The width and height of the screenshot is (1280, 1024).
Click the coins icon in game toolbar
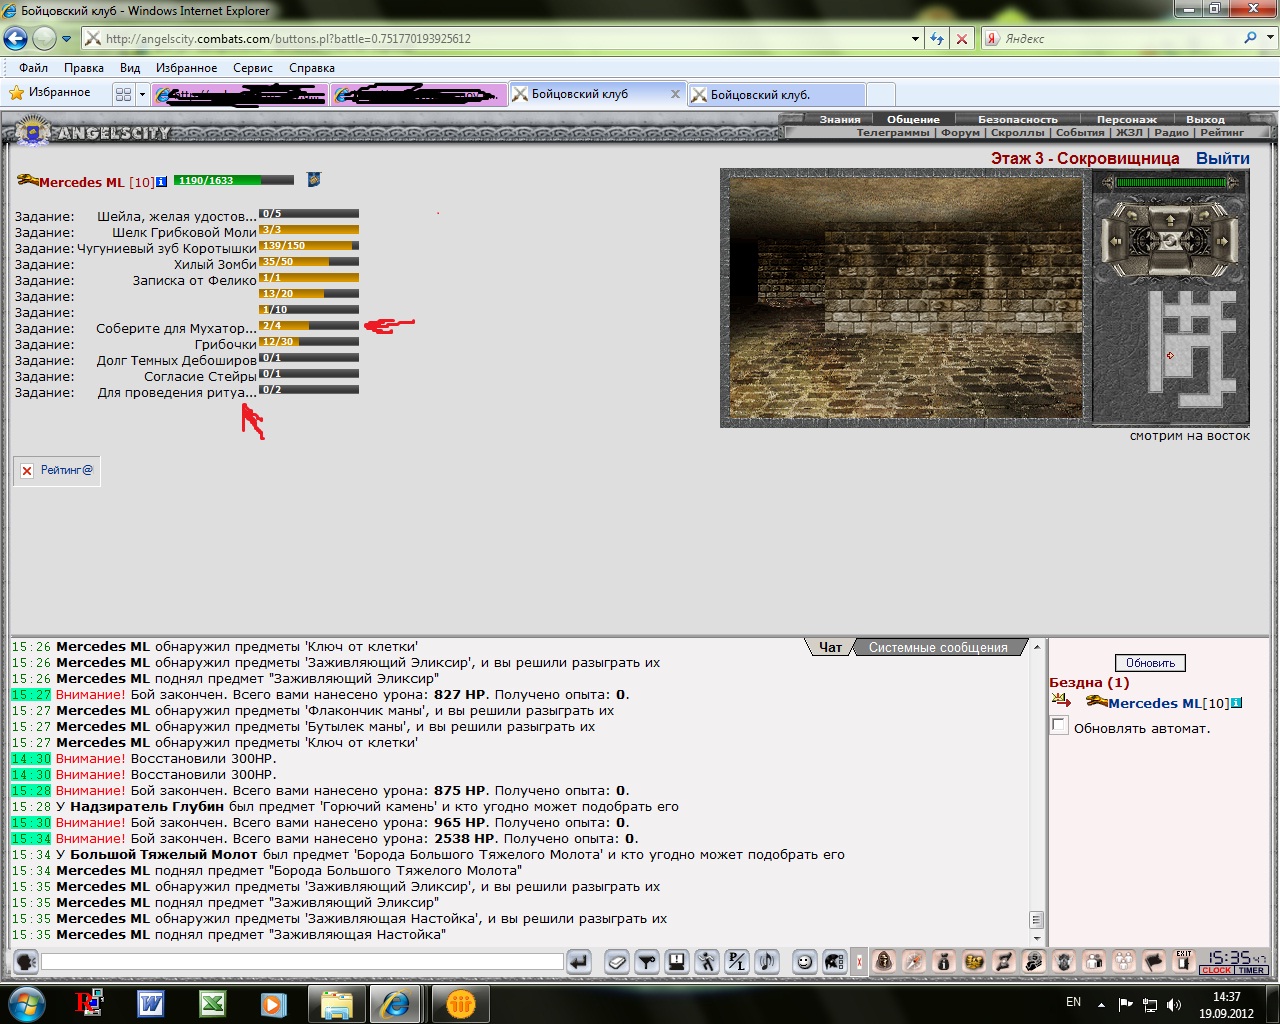point(1034,962)
